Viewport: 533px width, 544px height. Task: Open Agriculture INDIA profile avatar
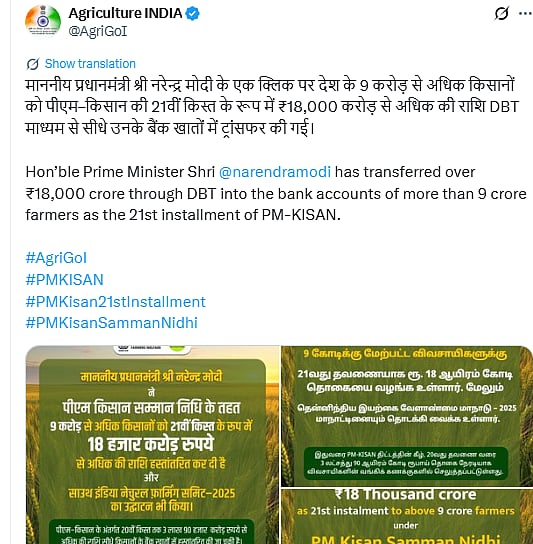click(43, 21)
